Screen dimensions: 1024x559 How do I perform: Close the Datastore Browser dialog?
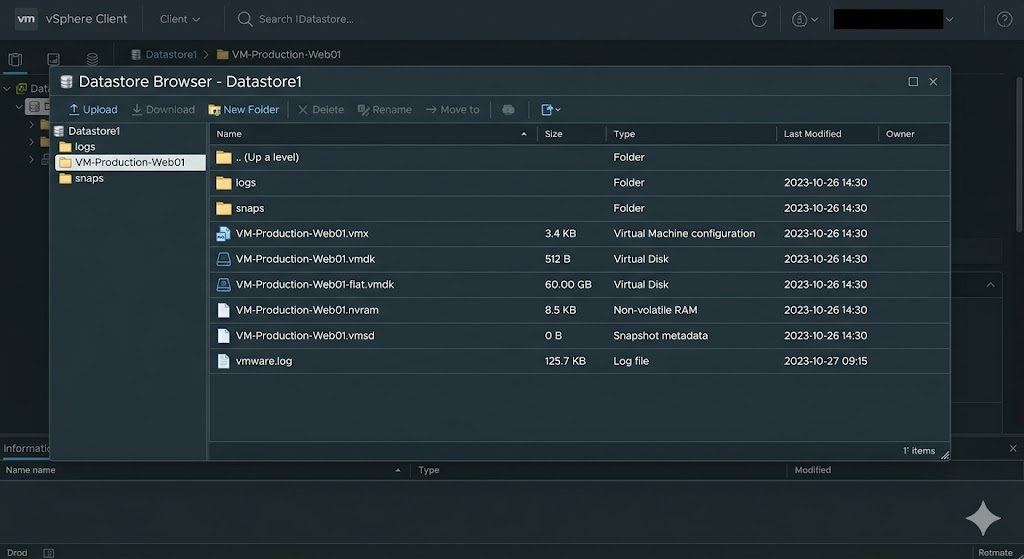click(933, 82)
